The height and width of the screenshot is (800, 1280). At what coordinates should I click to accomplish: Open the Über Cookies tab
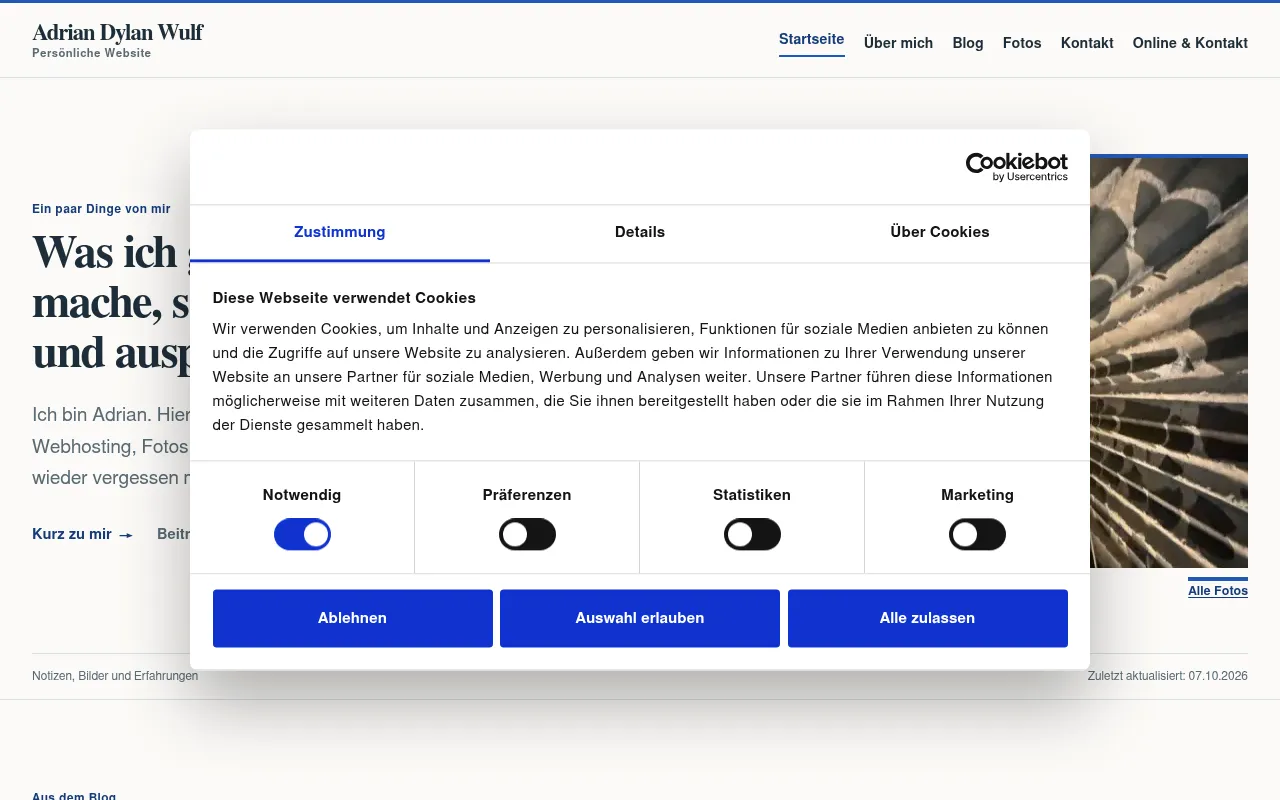pos(940,232)
